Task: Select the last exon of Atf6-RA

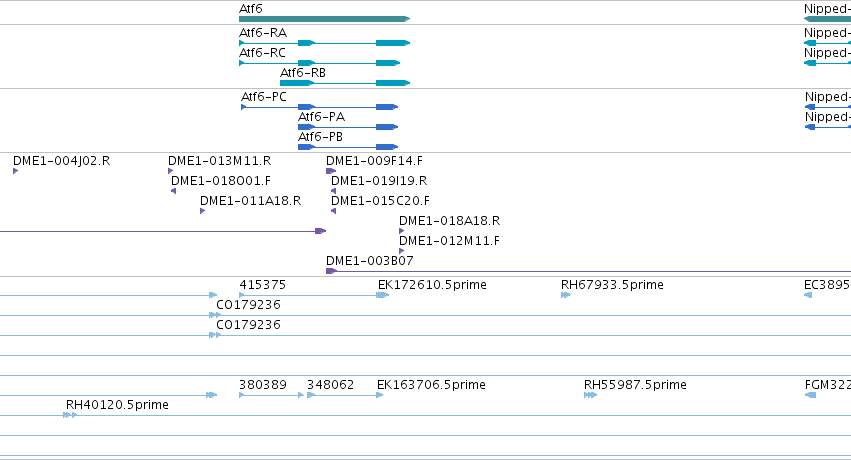Action: (393, 43)
